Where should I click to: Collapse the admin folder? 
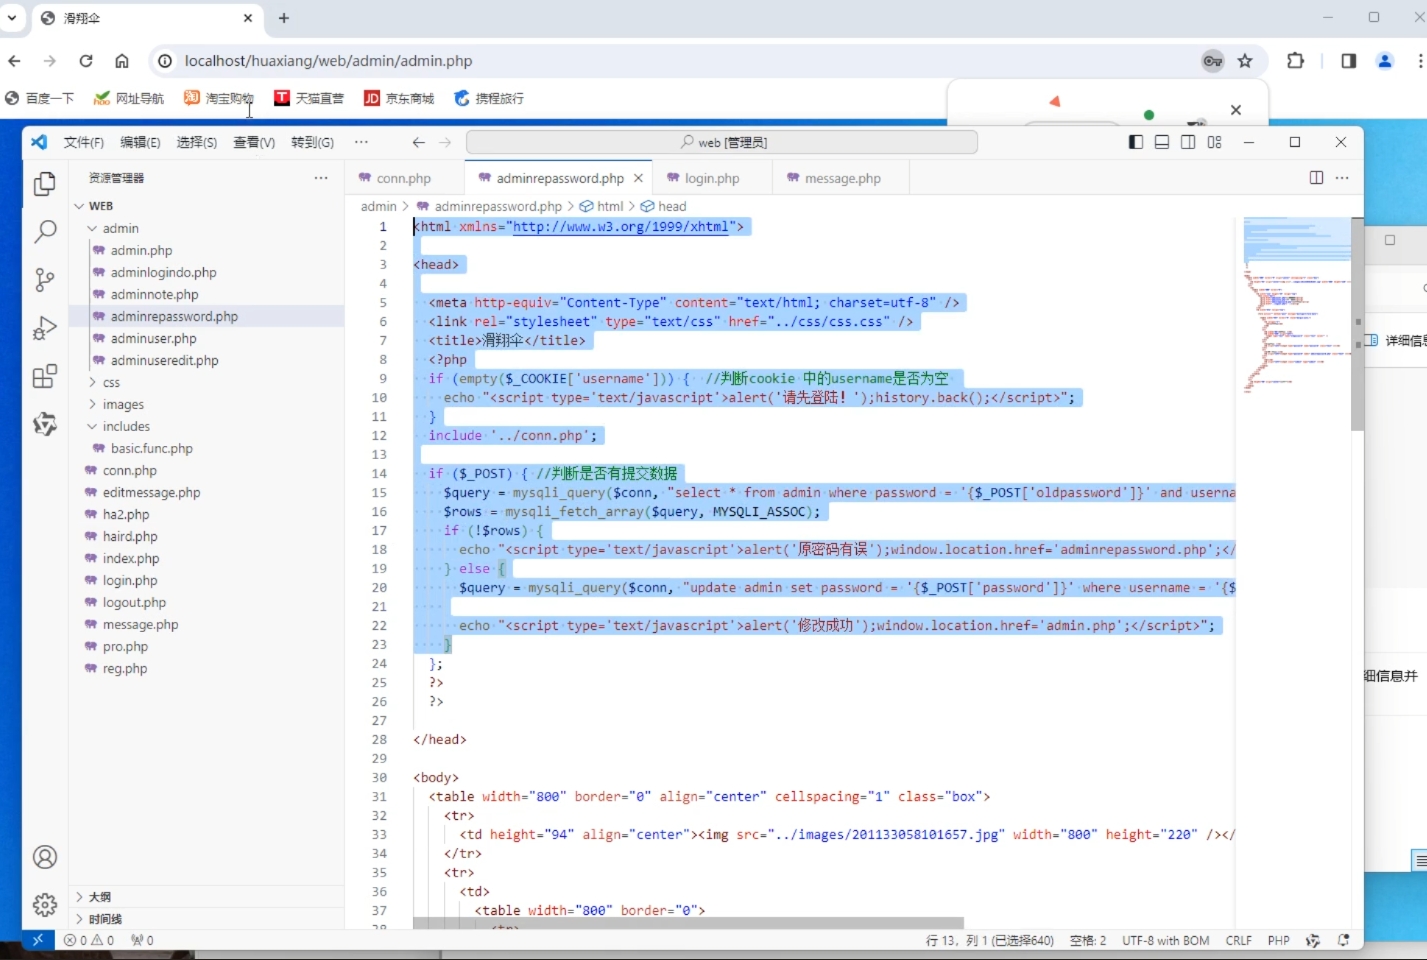[x=120, y=228]
